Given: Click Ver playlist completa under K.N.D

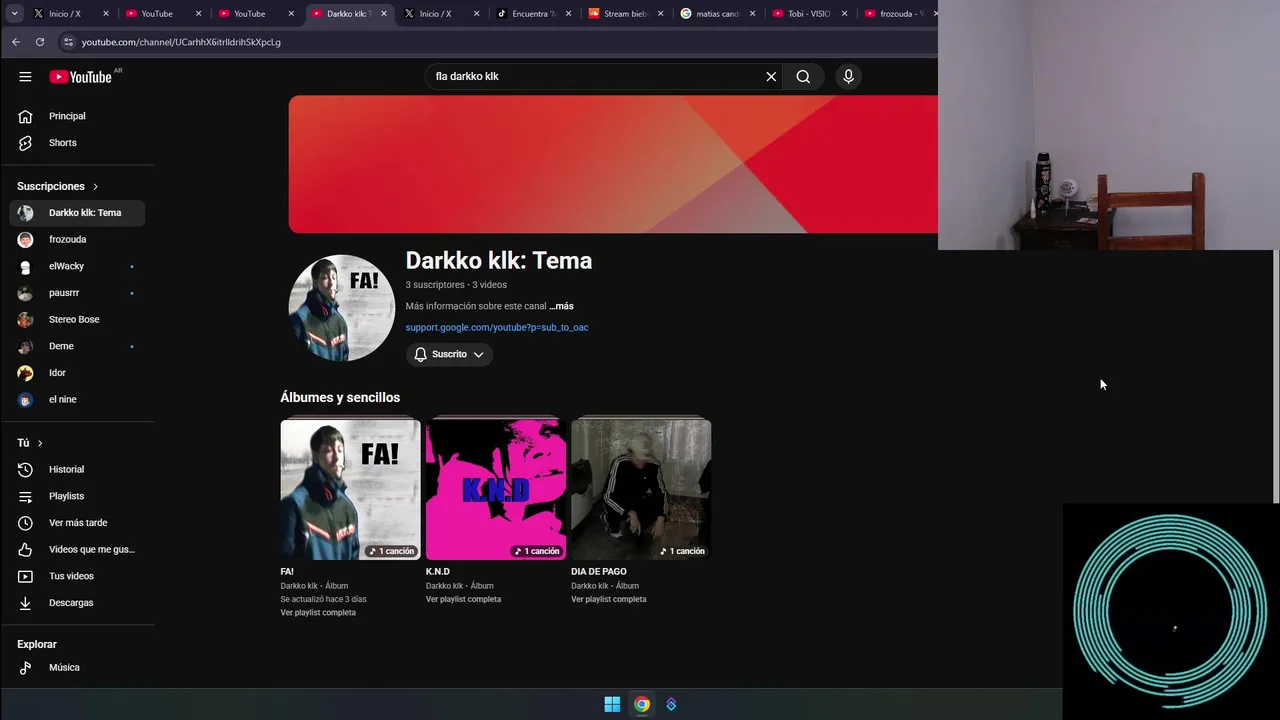Looking at the screenshot, I should click(x=463, y=599).
